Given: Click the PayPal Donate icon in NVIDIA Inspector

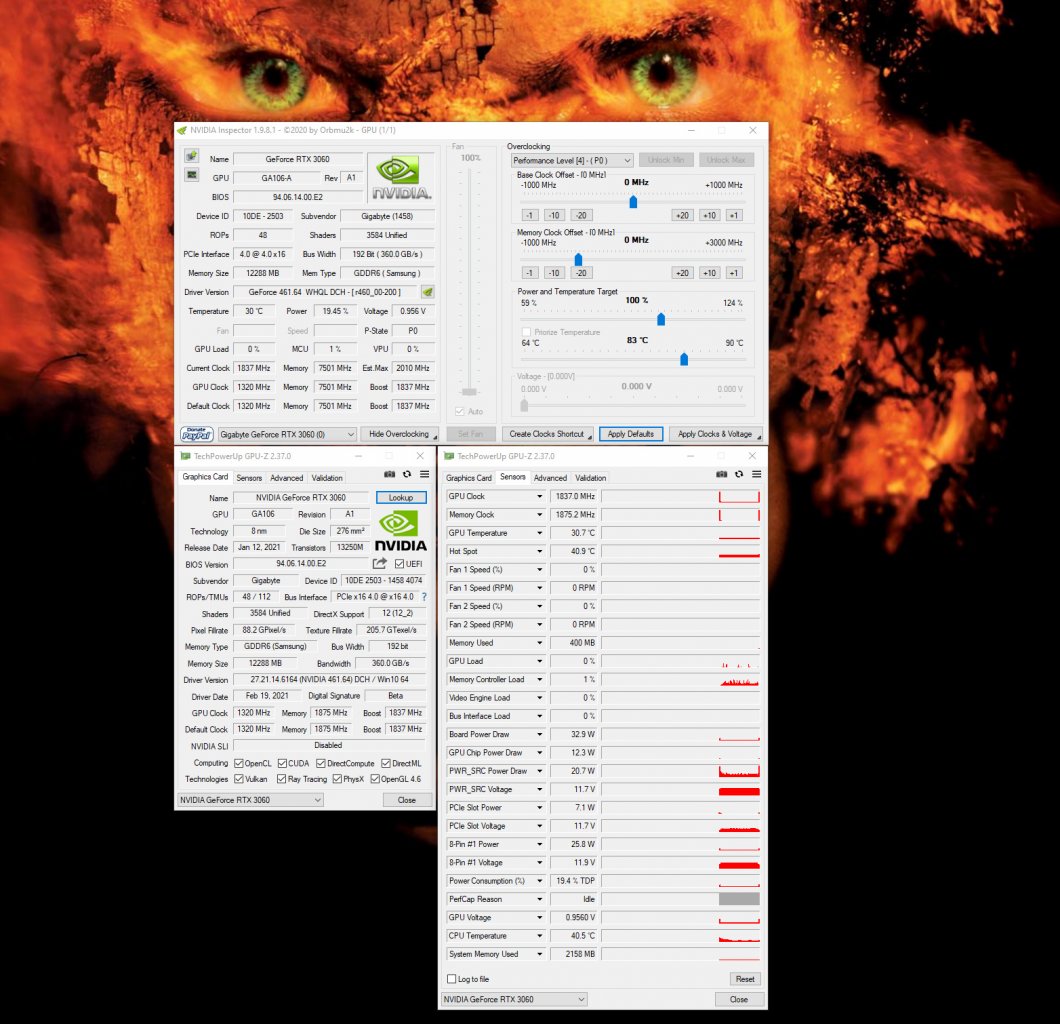Looking at the screenshot, I should pos(197,435).
